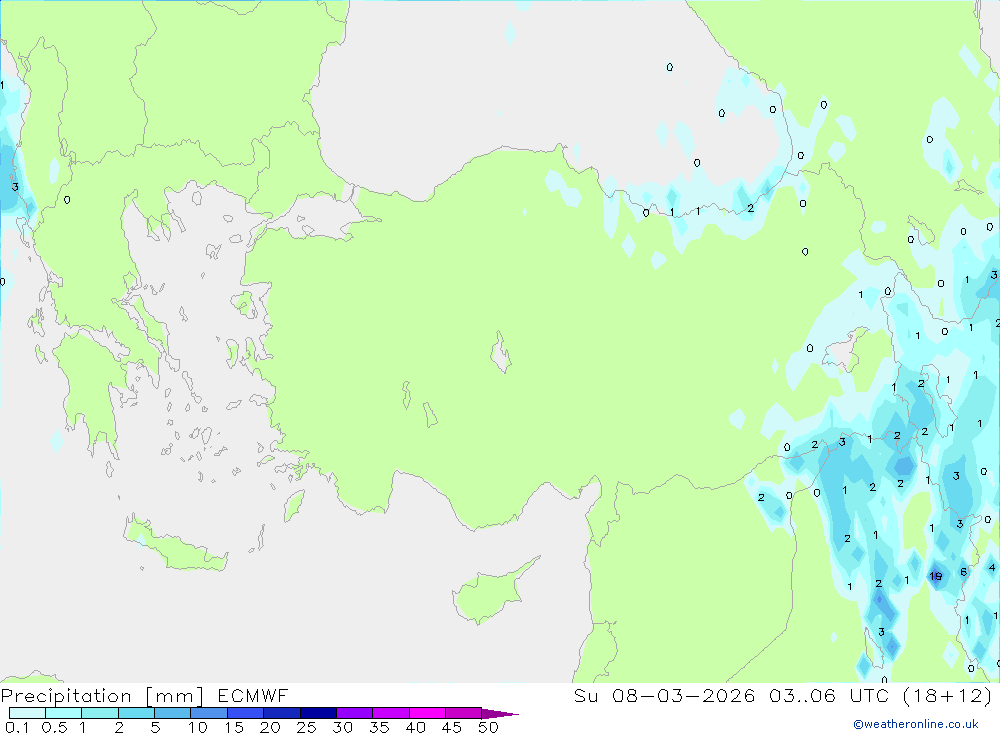Select the 2–5 mm legend color swatch
1000x733 pixels.
tap(136, 713)
